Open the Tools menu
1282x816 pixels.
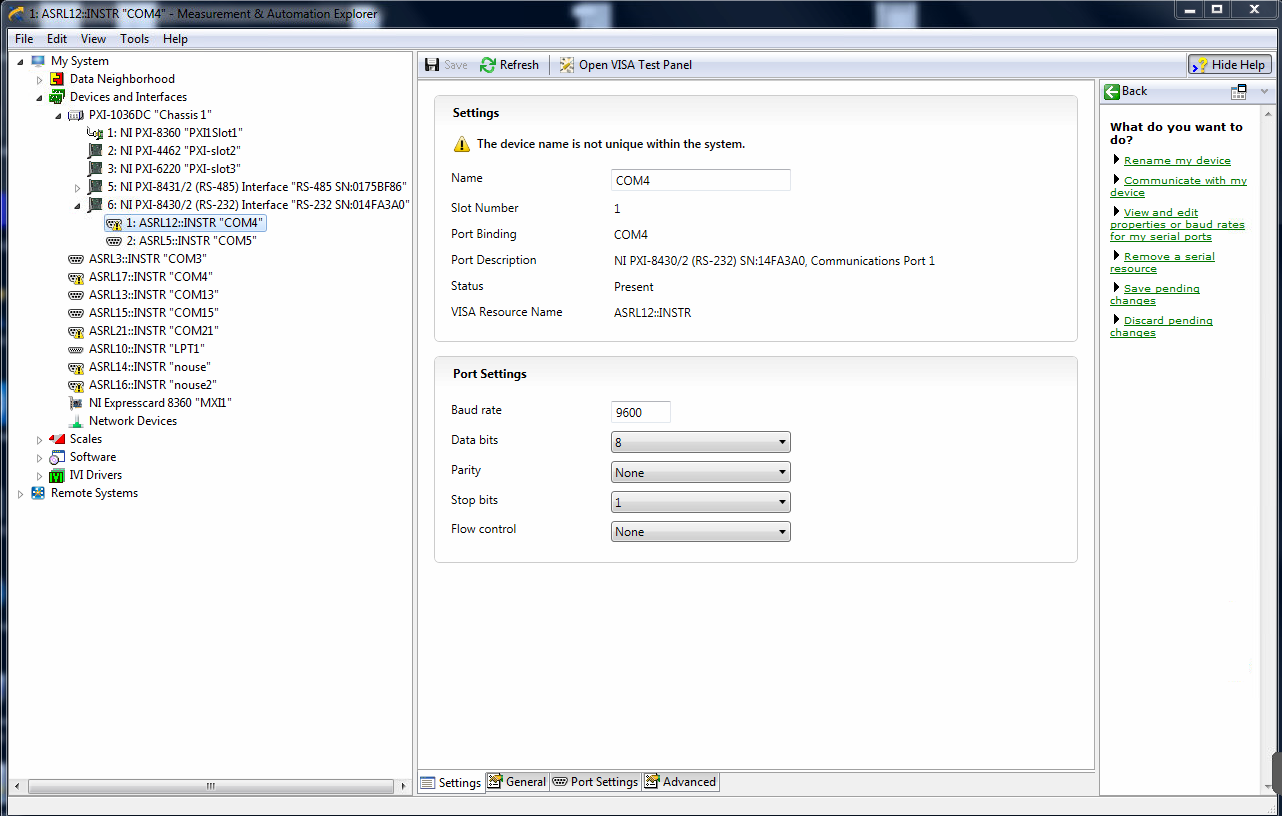[x=134, y=39]
